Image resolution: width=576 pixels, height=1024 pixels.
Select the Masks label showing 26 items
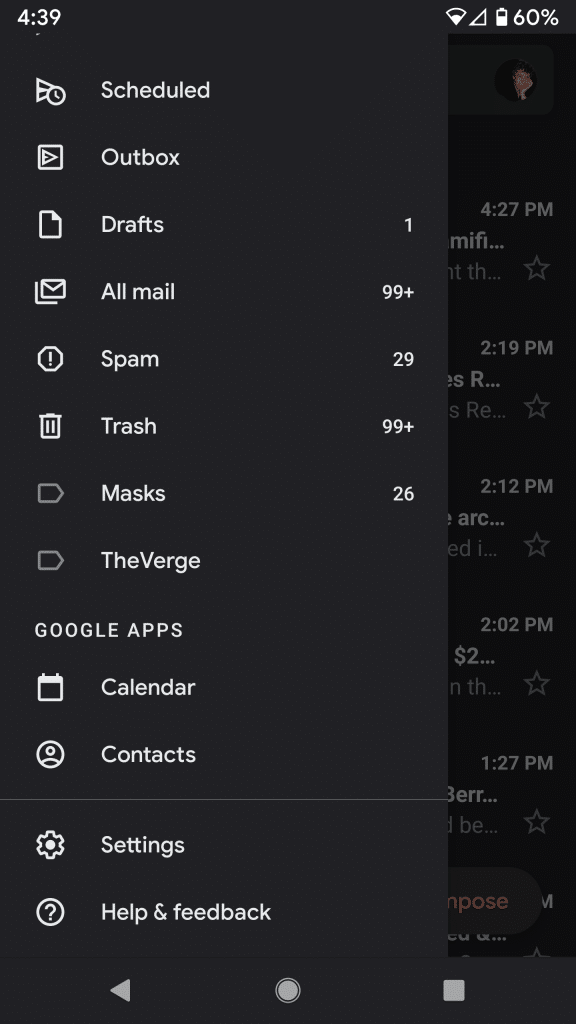[x=133, y=493]
